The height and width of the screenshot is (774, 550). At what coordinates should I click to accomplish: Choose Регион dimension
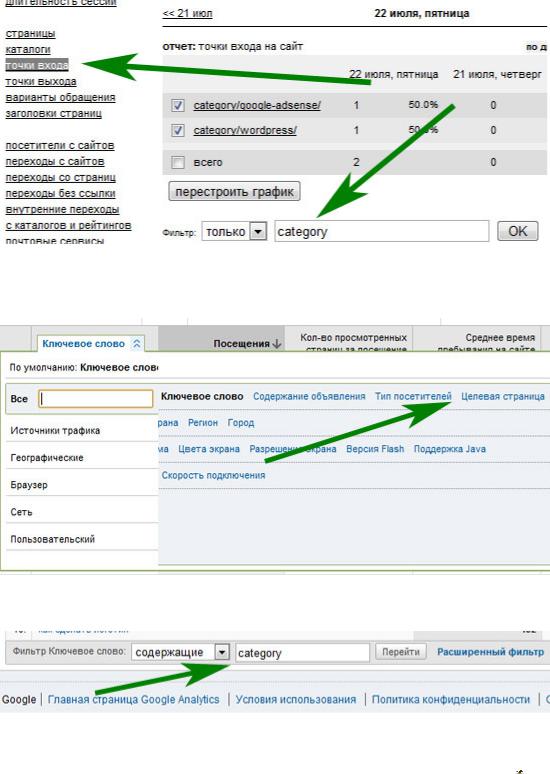(203, 423)
